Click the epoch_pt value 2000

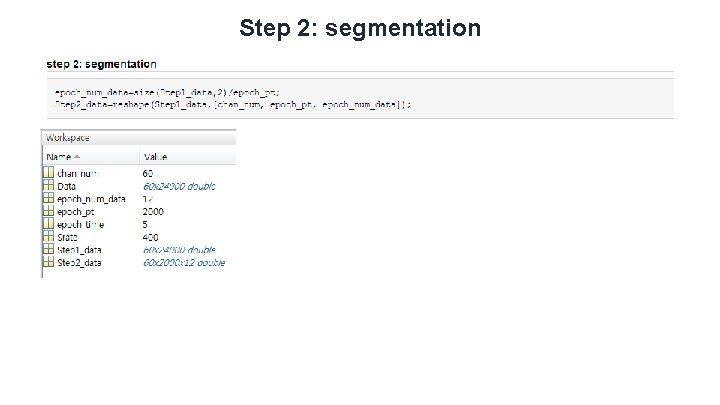tap(153, 212)
